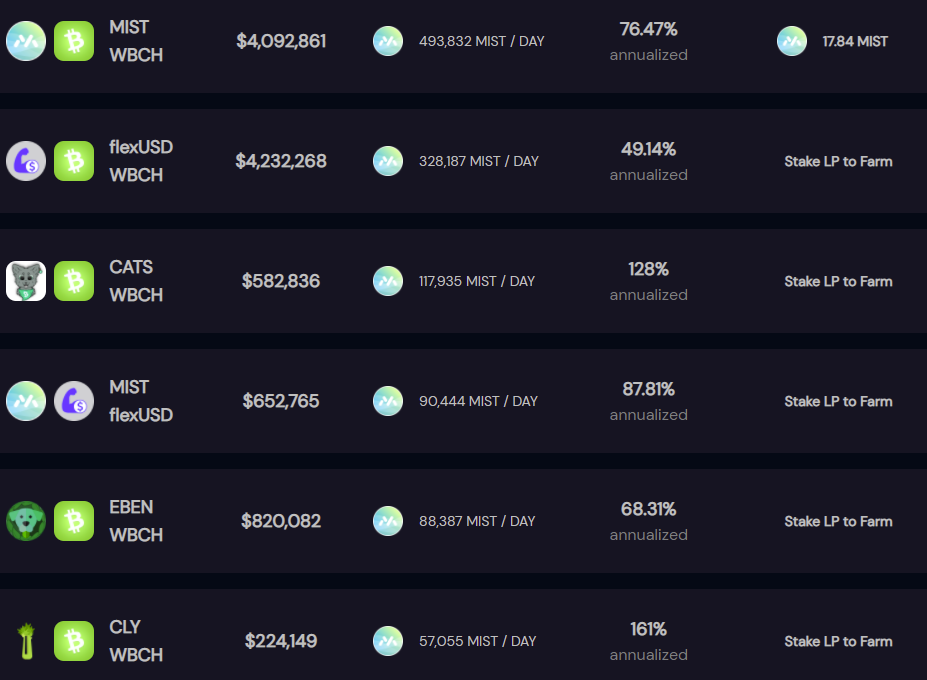Click flexUSD icon in MIST/flexUSD row

[74, 401]
